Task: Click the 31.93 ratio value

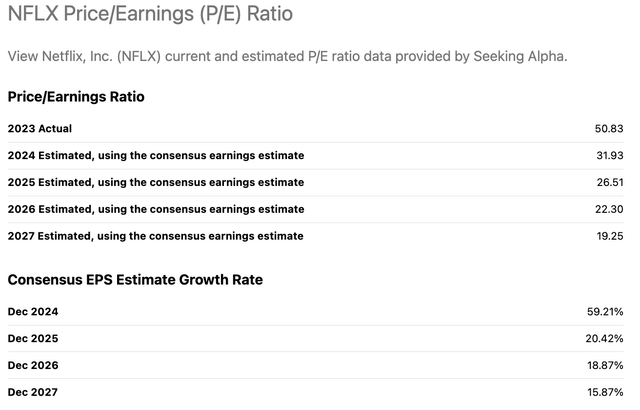Action: click(609, 155)
